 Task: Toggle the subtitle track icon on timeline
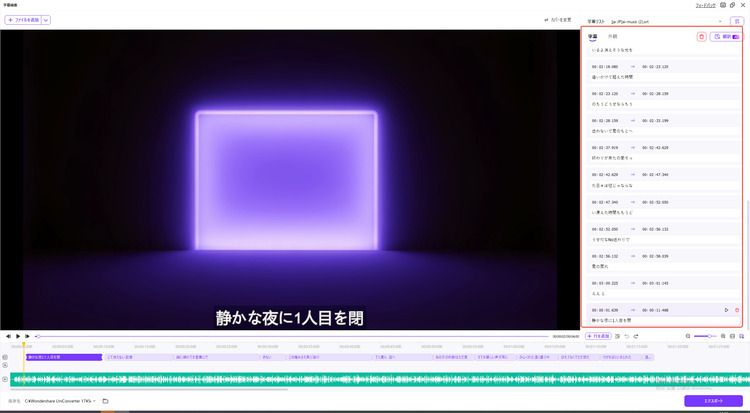tap(5, 357)
